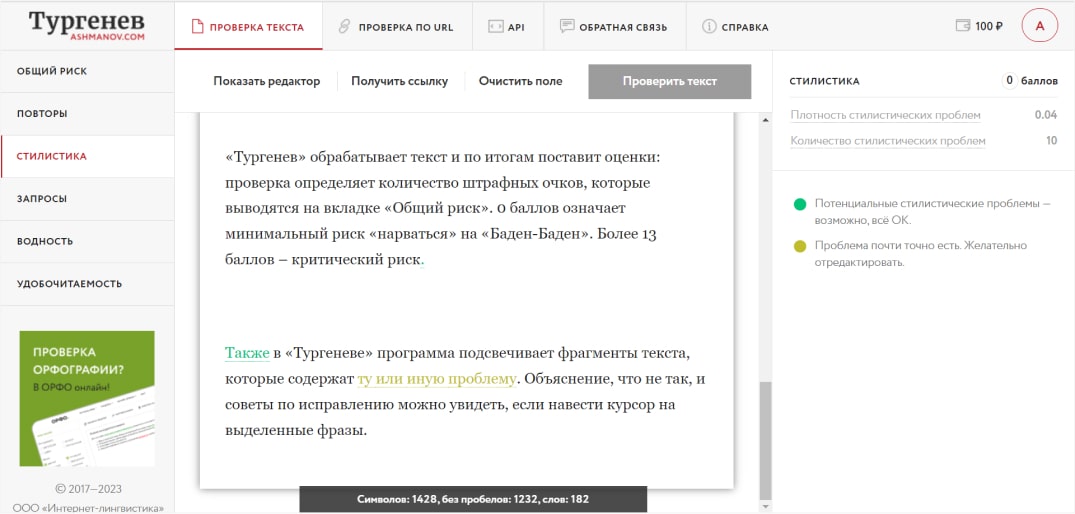Click the Тургенев logo

tap(87, 25)
